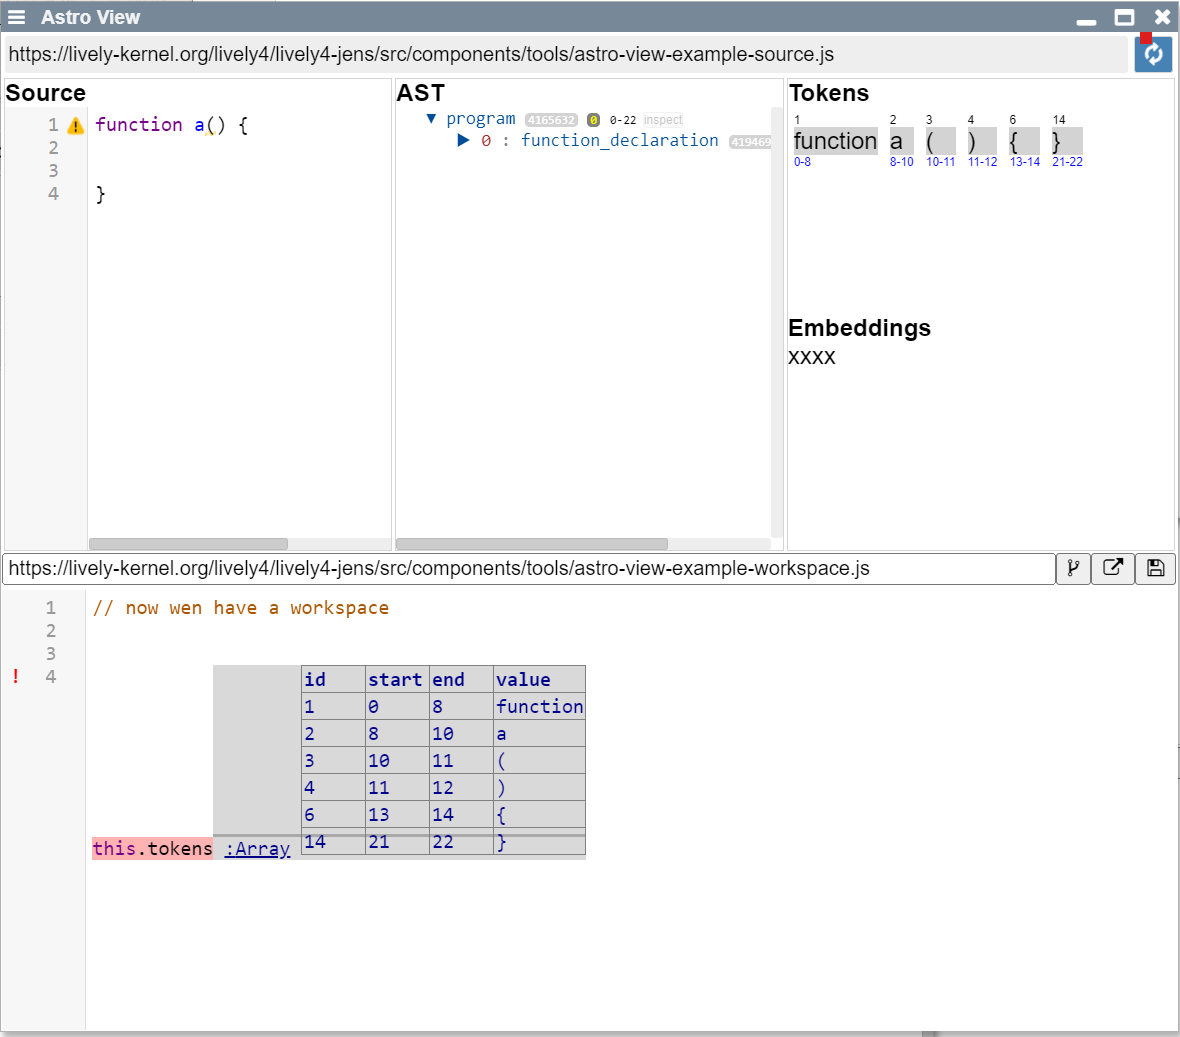Select the '{' token with range 13-14
Screen dimensions: 1180x1037
point(1014,141)
